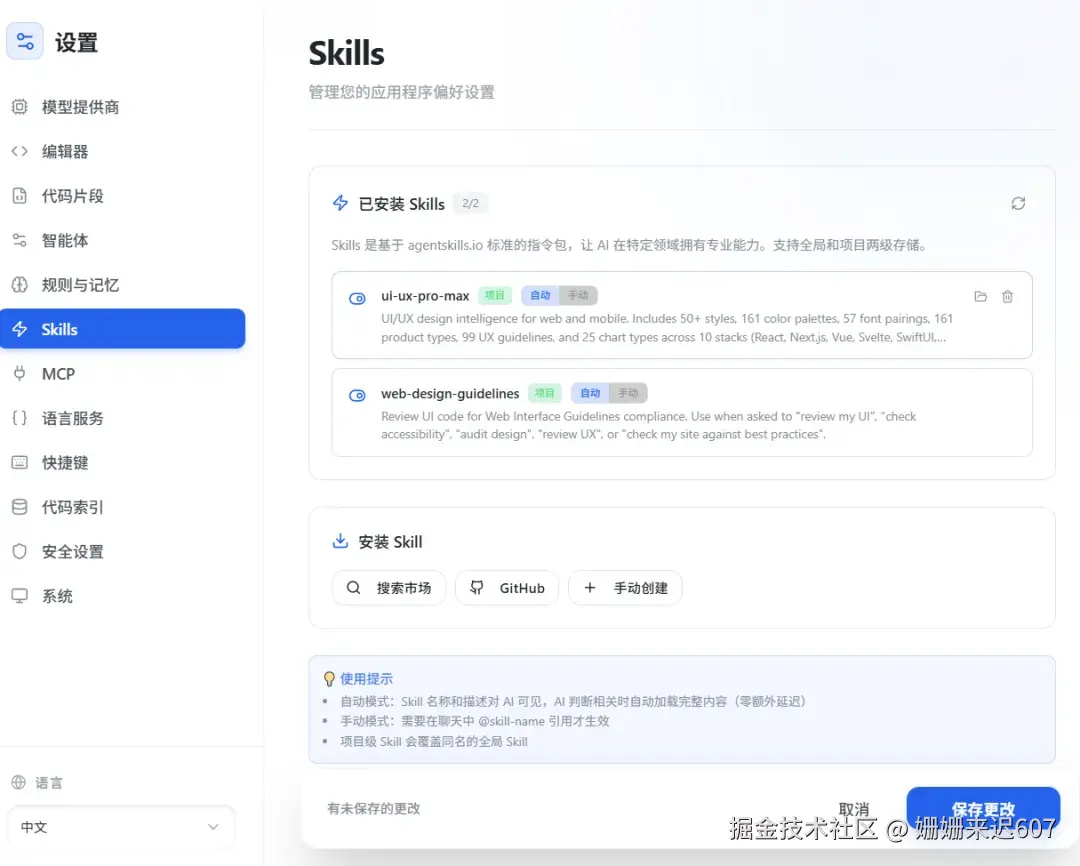1080x866 pixels.
Task: Switch web-design-guidelines to 手动 mode
Action: click(x=630, y=392)
